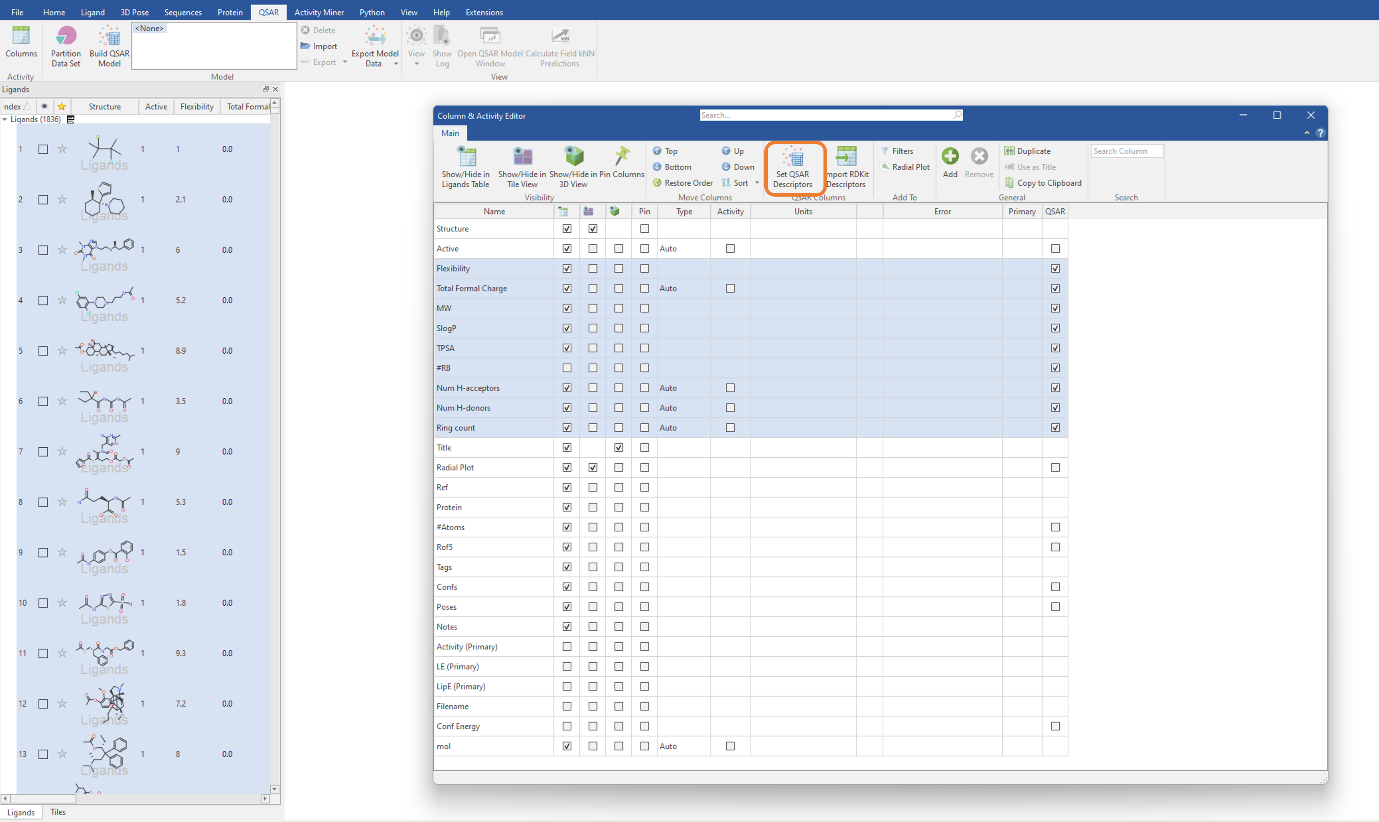Float the Ligands panel
This screenshot has width=1379, height=822.
(x=266, y=89)
